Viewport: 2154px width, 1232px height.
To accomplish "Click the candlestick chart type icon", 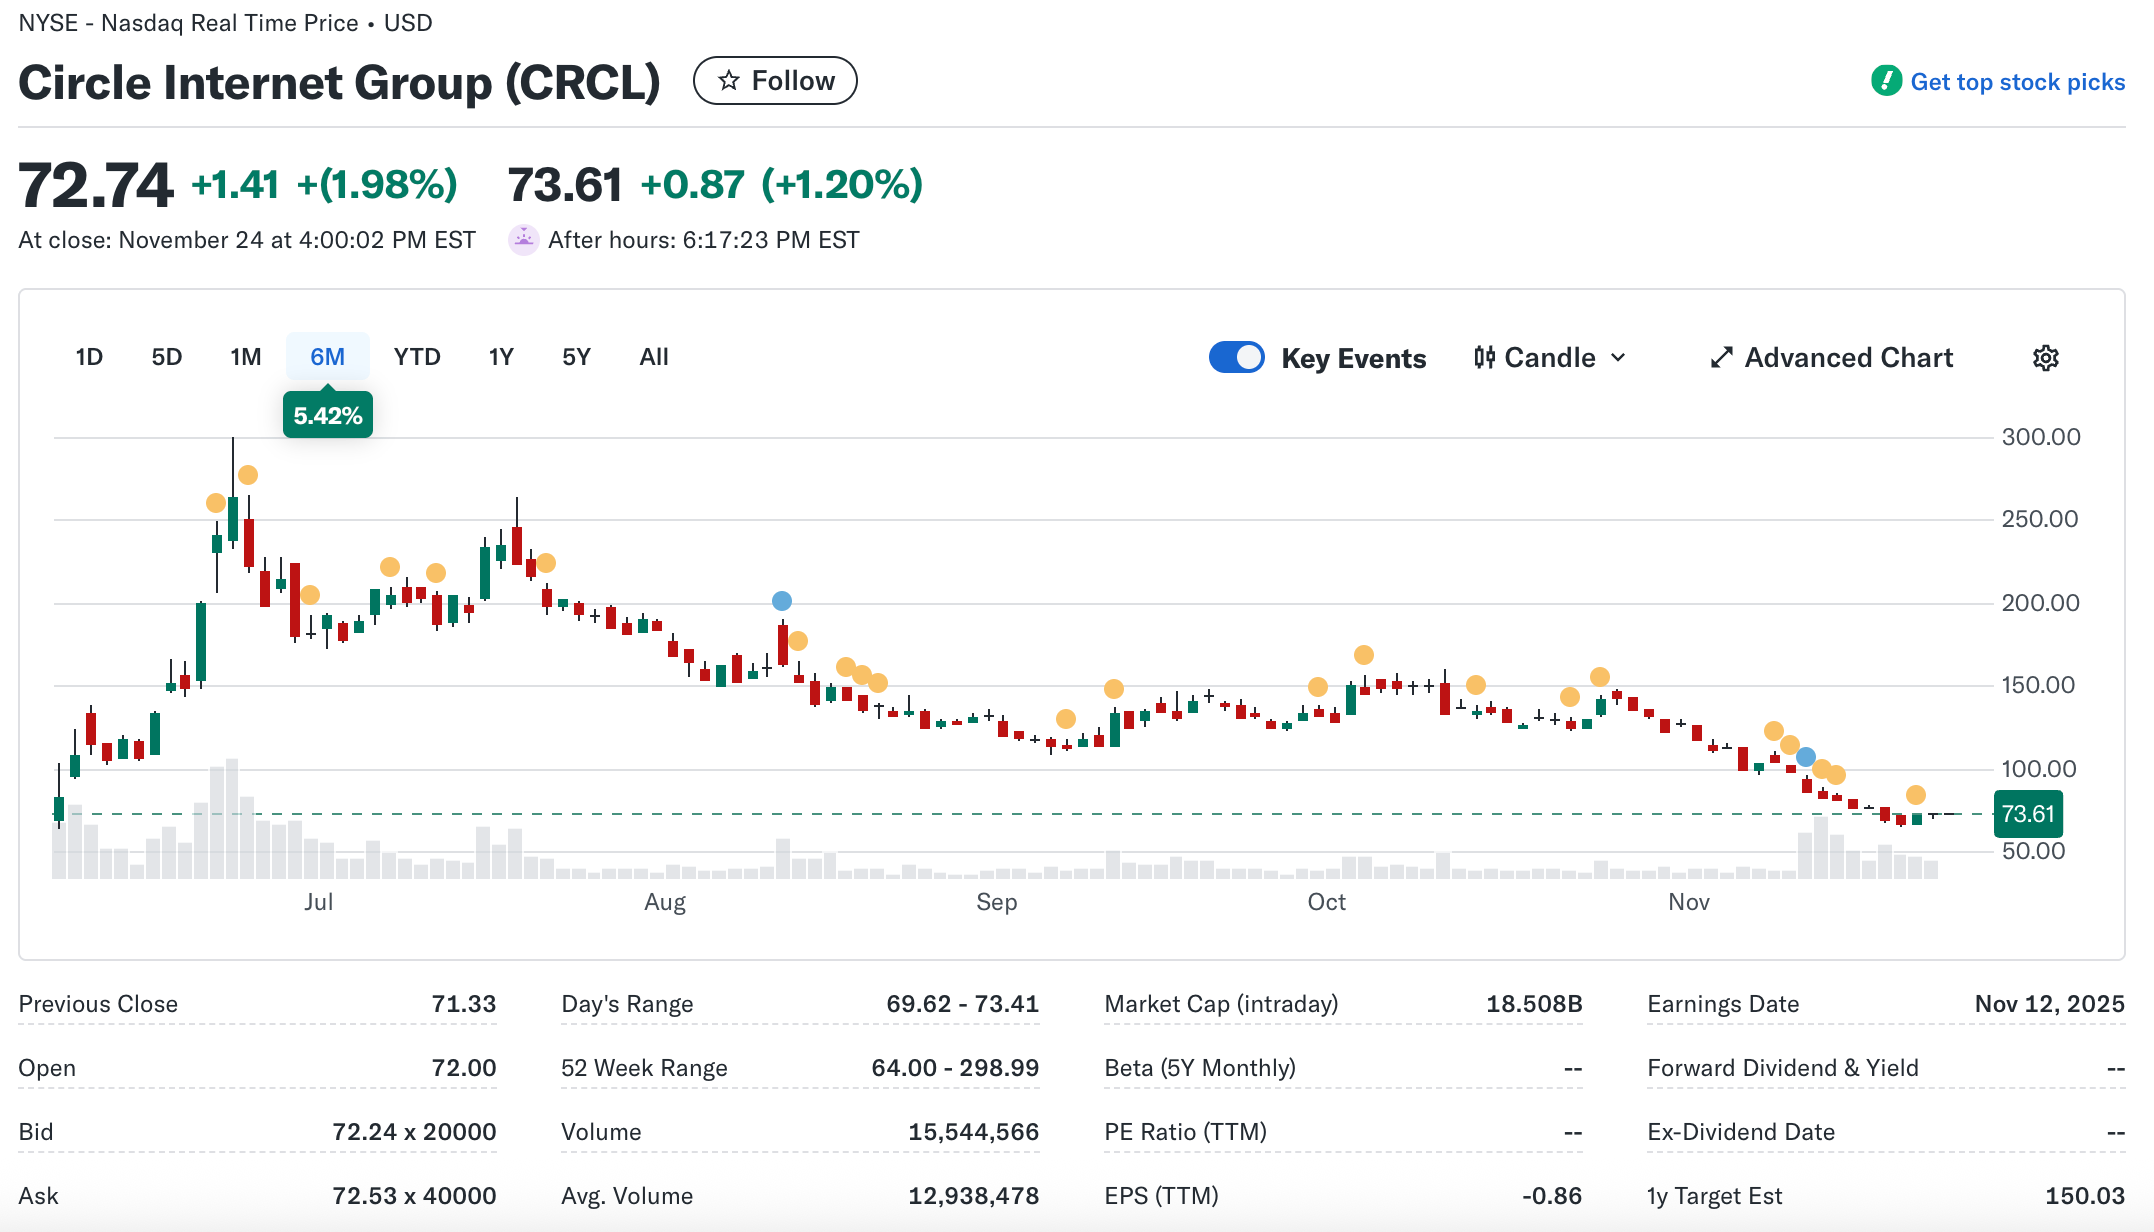I will click(1484, 358).
